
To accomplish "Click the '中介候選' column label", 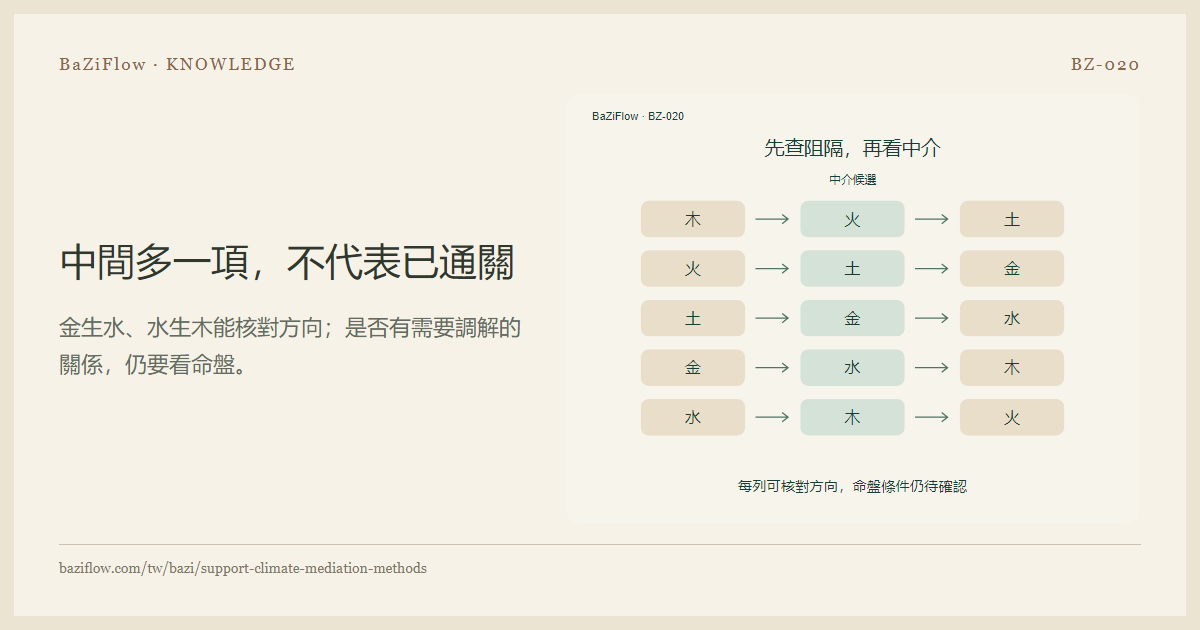I will pos(852,180).
